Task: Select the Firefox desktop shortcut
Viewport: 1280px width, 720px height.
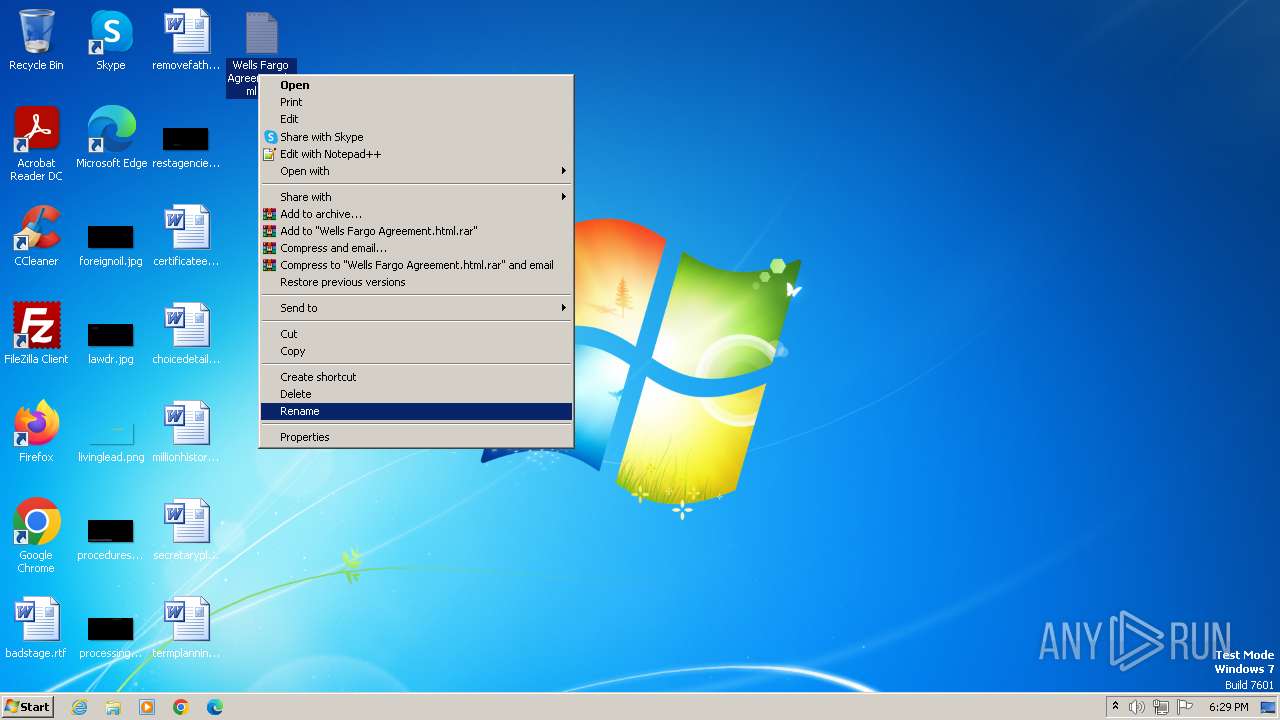Action: pyautogui.click(x=36, y=432)
